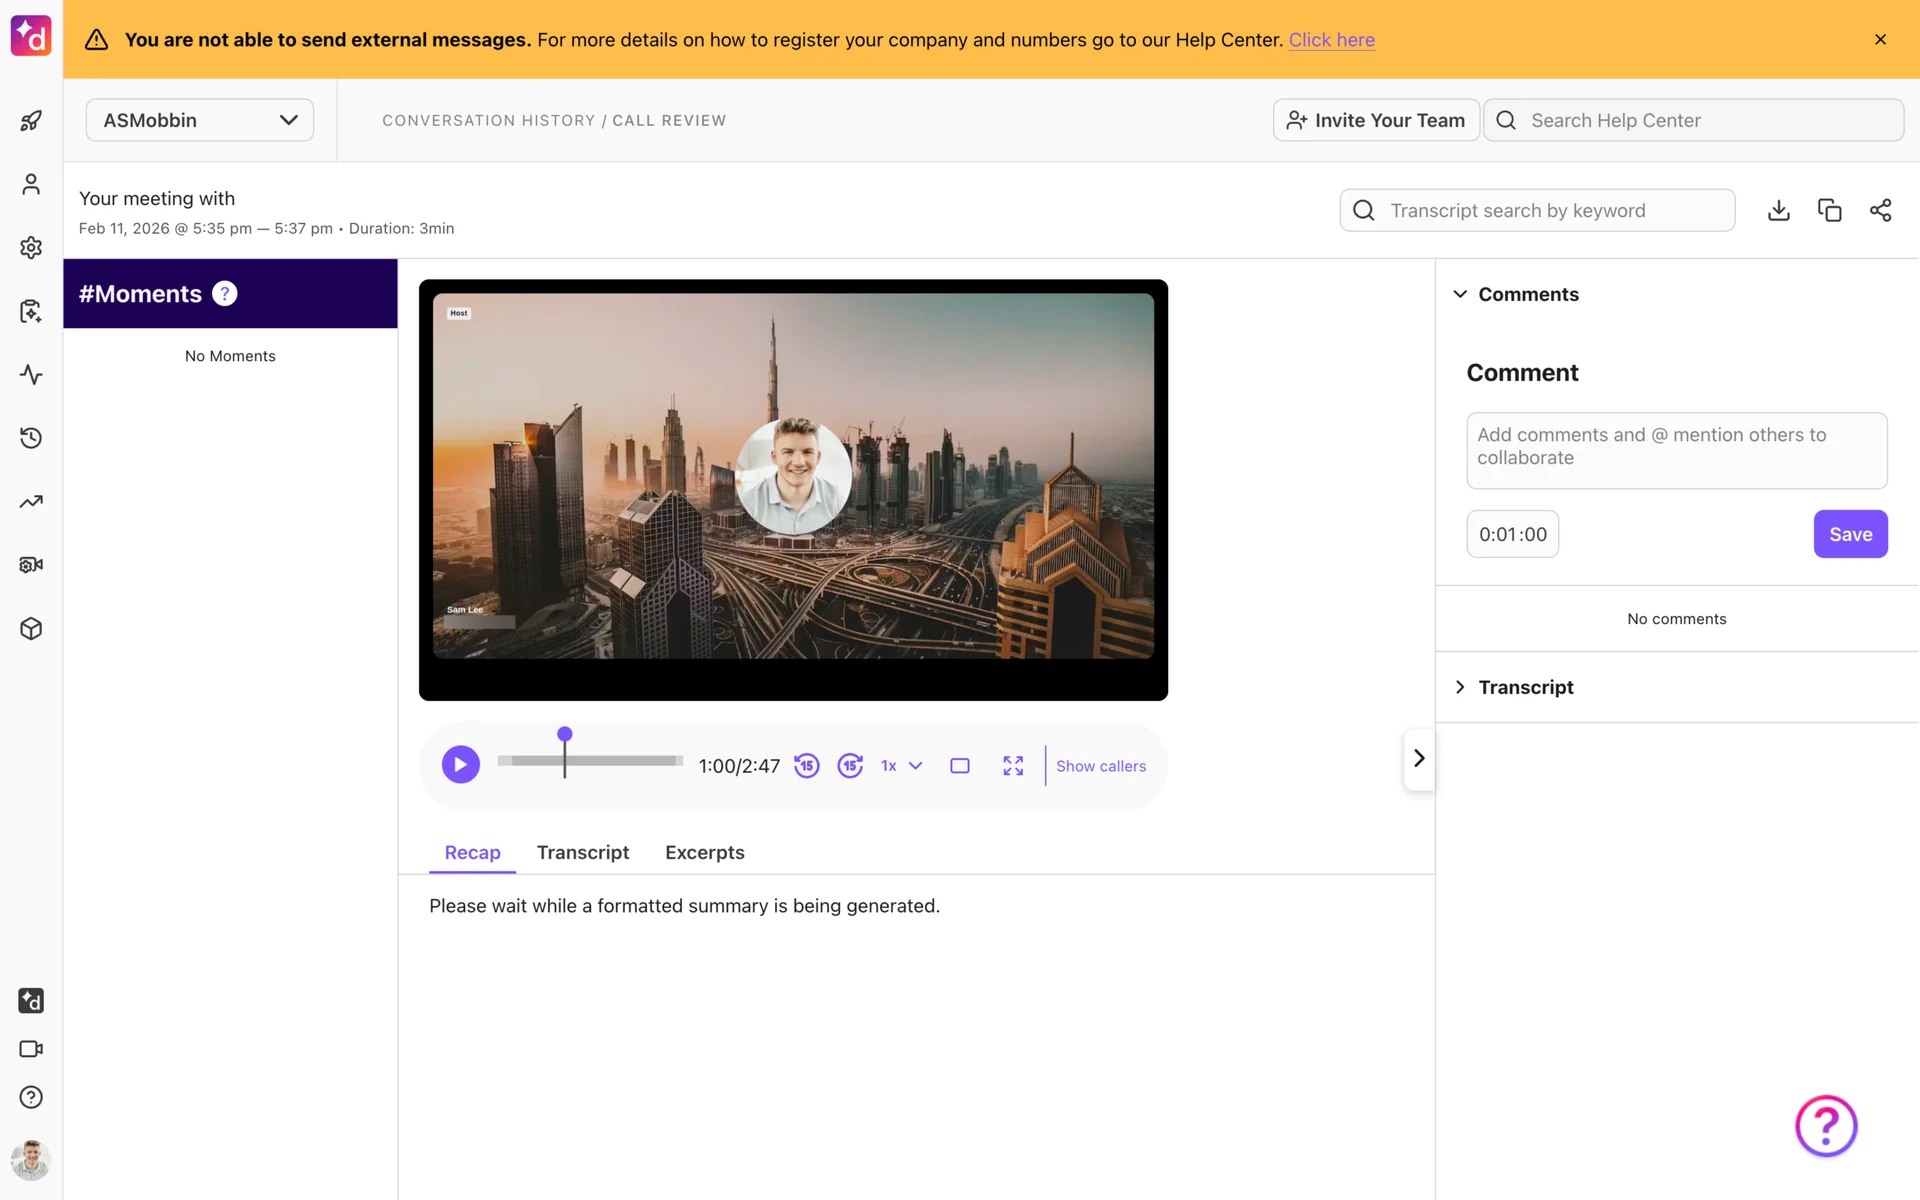Image resolution: width=1920 pixels, height=1200 pixels.
Task: Enter fullscreen video mode
Action: pos(1013,765)
